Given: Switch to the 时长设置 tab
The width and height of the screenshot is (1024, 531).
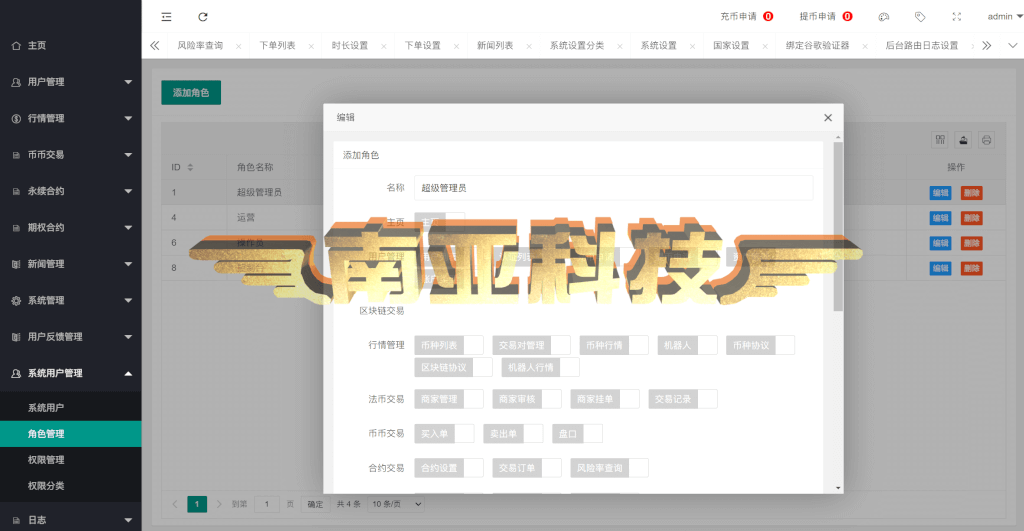Looking at the screenshot, I should (x=349, y=46).
